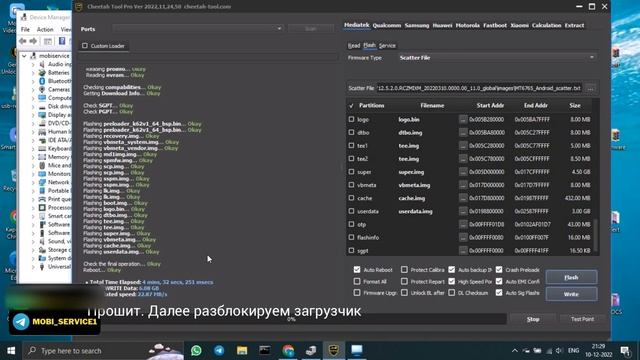Image resolution: width=640 pixels, height=360 pixels.
Task: Check the userdata partition checkbox
Action: (x=351, y=211)
